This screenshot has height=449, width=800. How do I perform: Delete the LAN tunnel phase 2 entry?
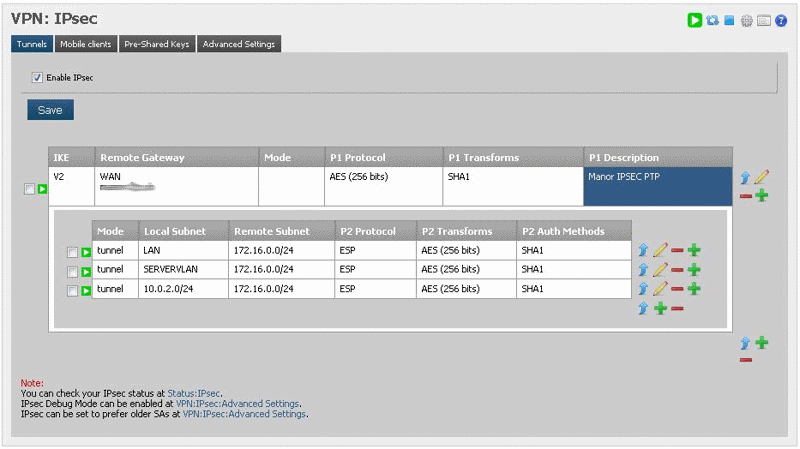point(677,250)
